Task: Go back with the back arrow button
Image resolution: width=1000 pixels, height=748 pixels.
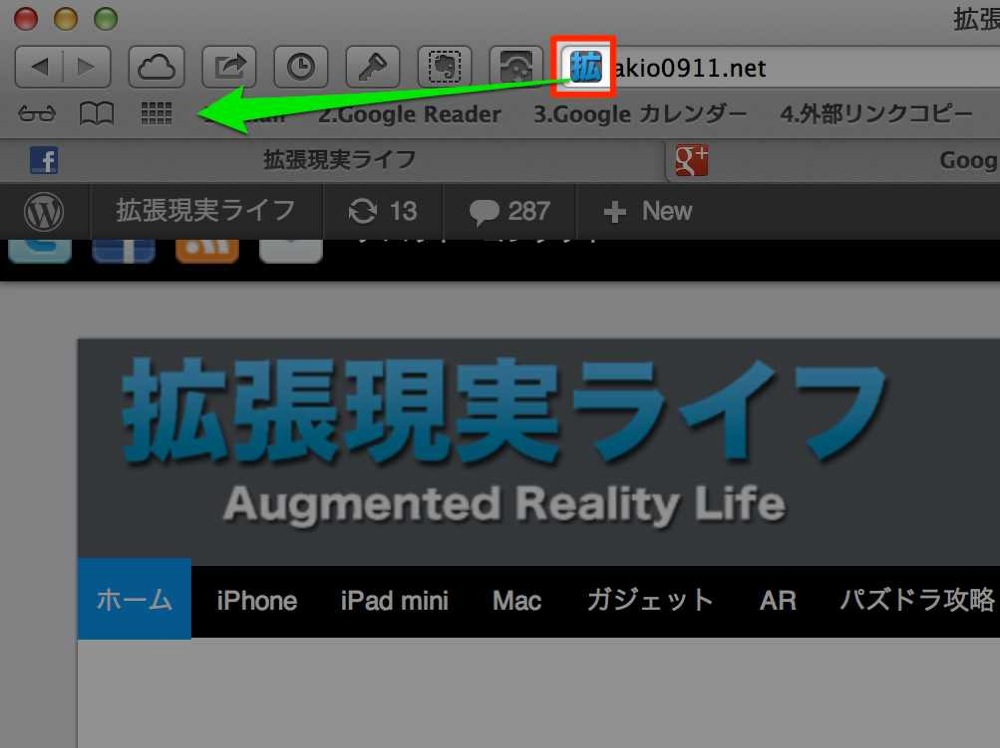Action: 39,66
